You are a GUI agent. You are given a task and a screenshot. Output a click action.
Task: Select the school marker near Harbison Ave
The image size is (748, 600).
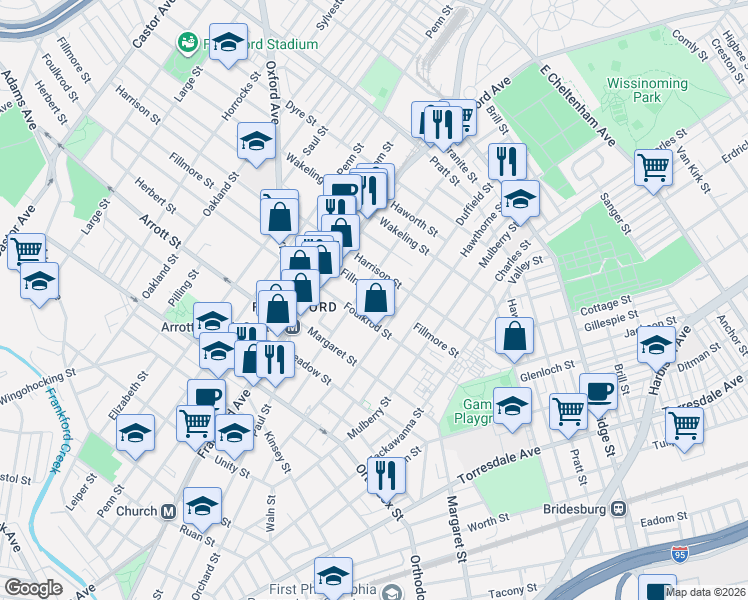click(656, 345)
